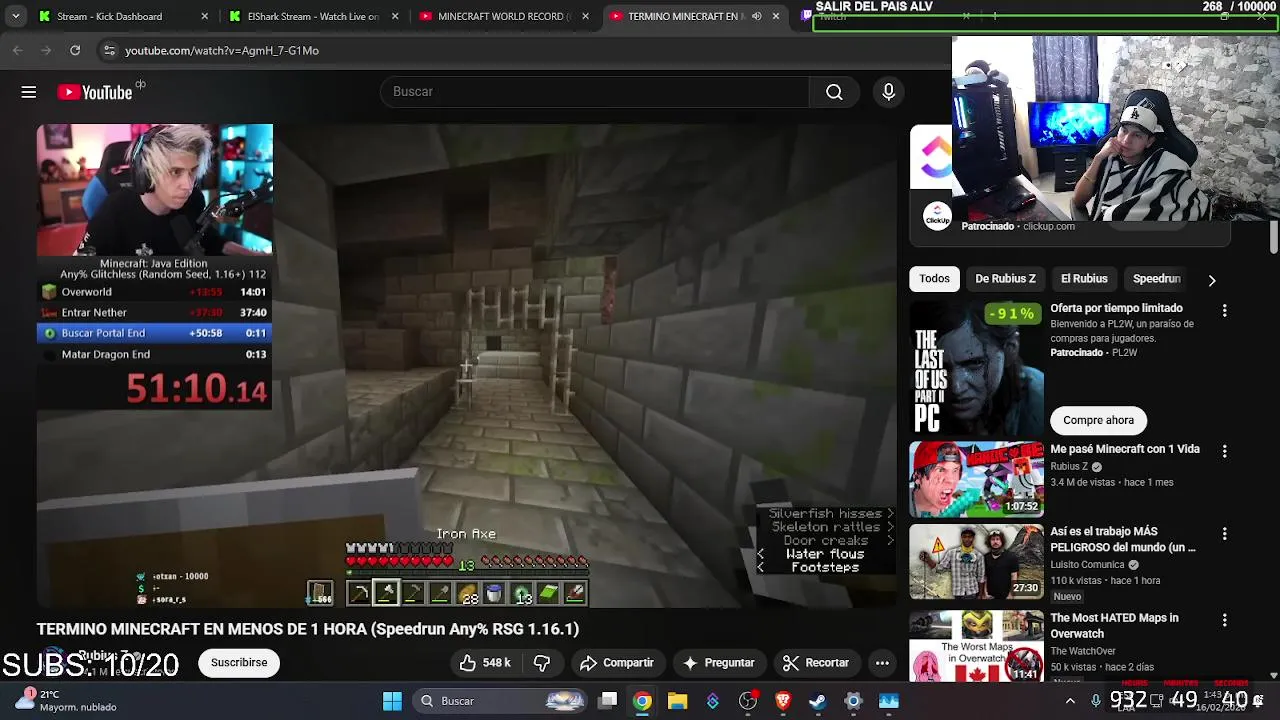Open Google Chrome from the taskbar

[x=642, y=701]
